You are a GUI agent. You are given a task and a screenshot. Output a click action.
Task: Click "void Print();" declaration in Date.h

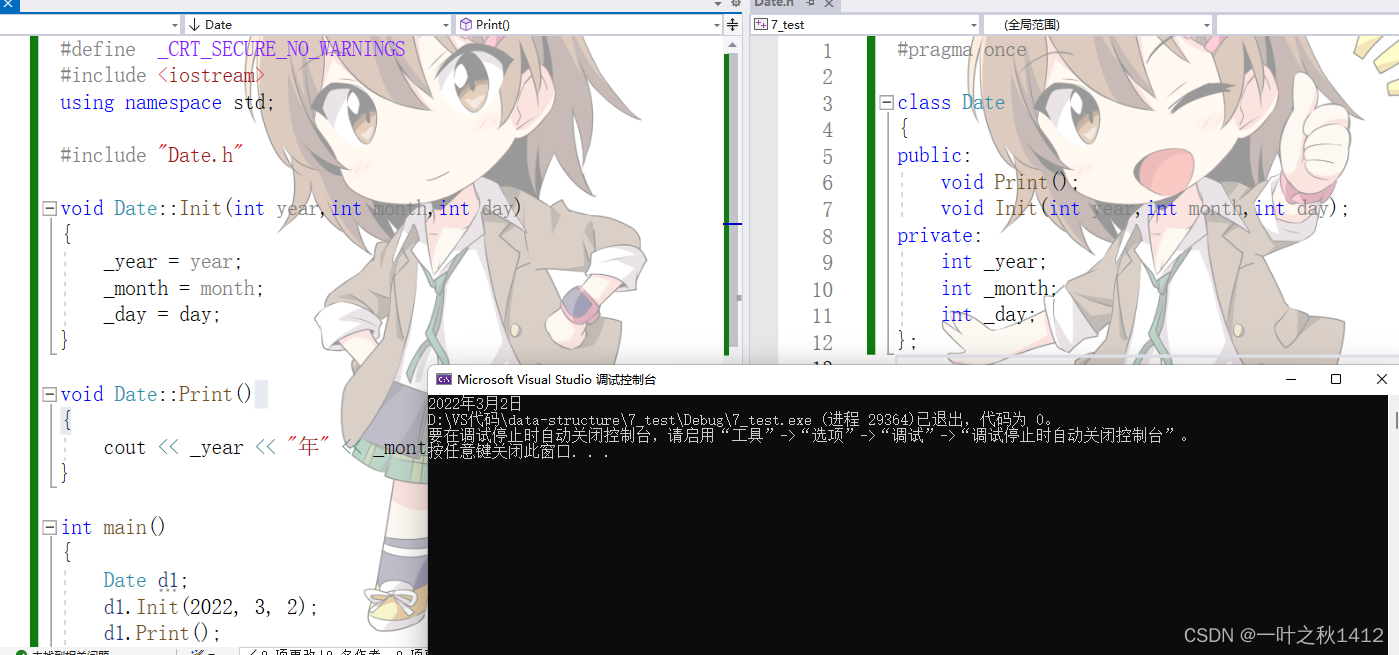tap(1011, 182)
